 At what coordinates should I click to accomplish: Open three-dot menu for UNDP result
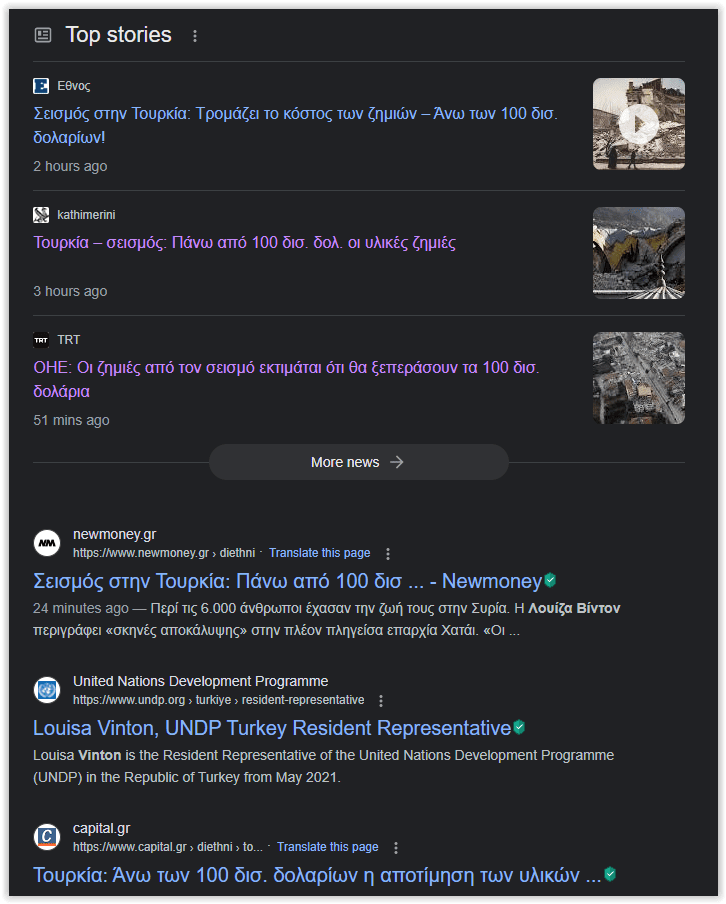tap(381, 701)
